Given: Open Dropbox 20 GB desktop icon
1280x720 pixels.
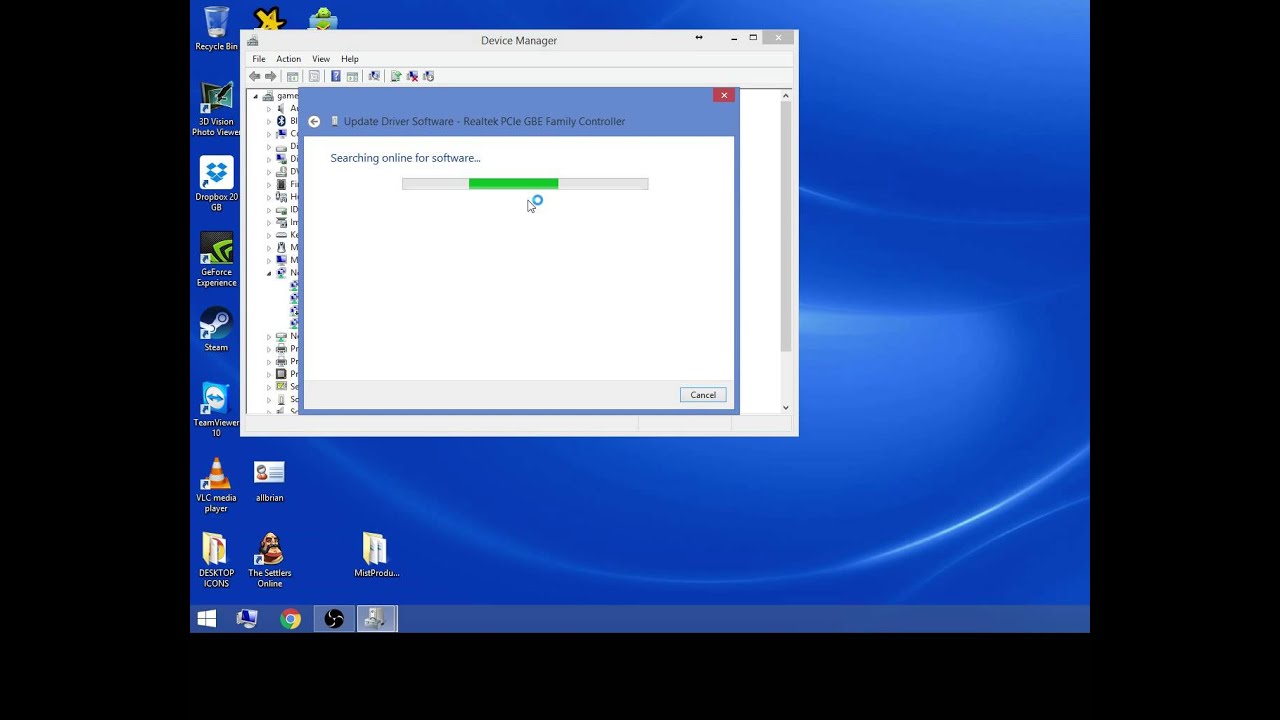Looking at the screenshot, I should click(x=216, y=184).
